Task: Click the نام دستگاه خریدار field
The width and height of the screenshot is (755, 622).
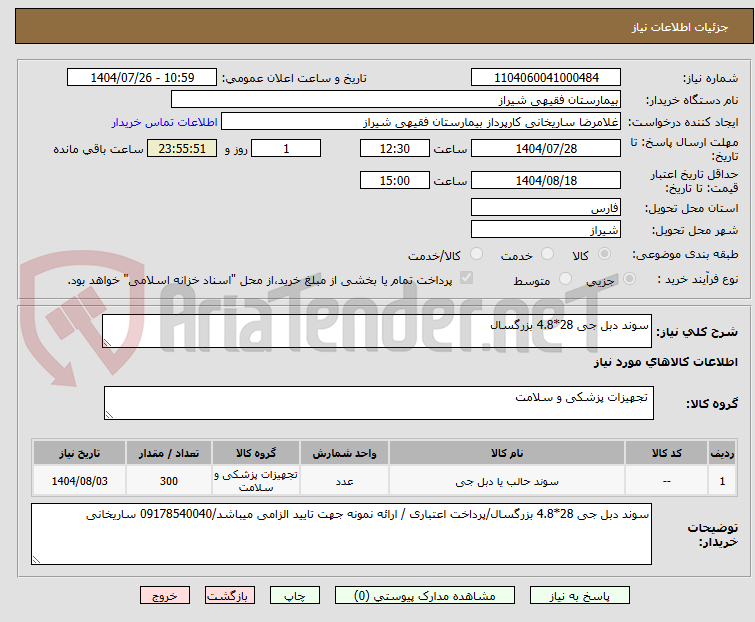Action: point(396,100)
